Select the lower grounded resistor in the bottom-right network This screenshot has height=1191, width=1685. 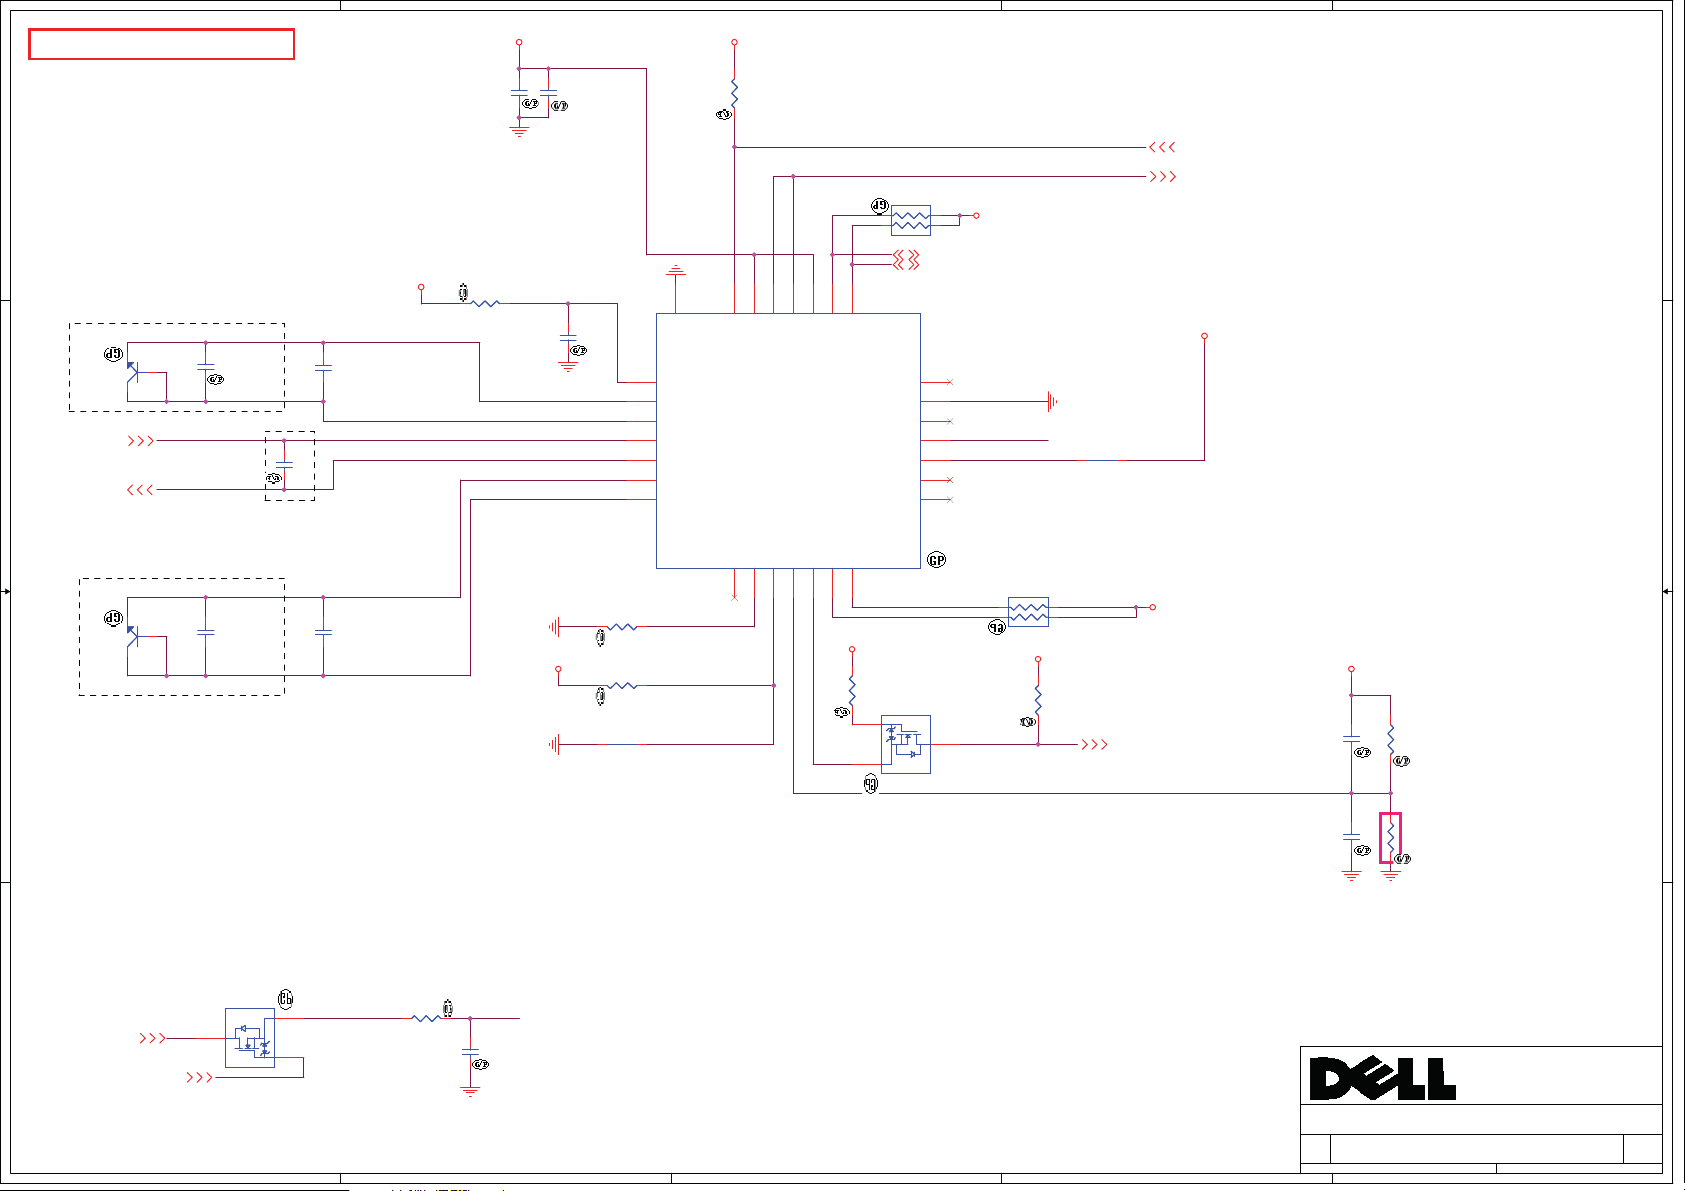click(x=1390, y=838)
